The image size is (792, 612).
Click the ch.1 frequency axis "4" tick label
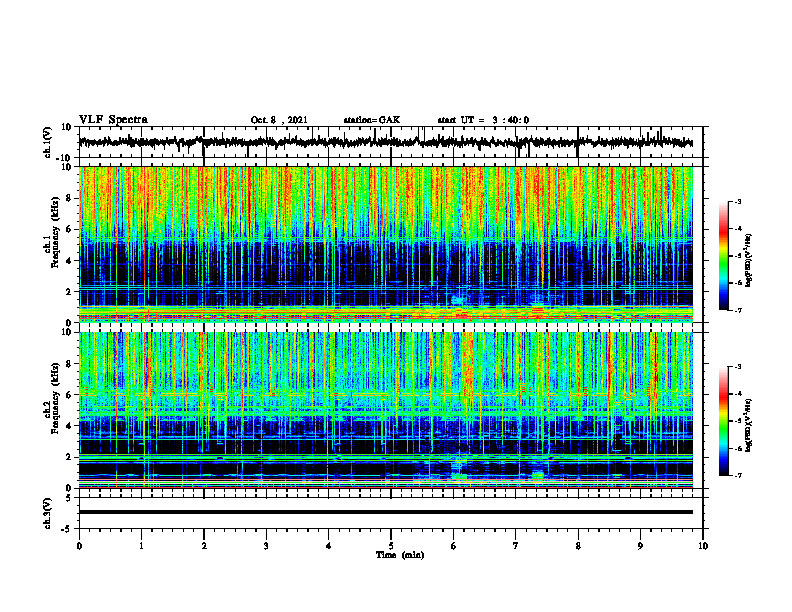(70, 261)
